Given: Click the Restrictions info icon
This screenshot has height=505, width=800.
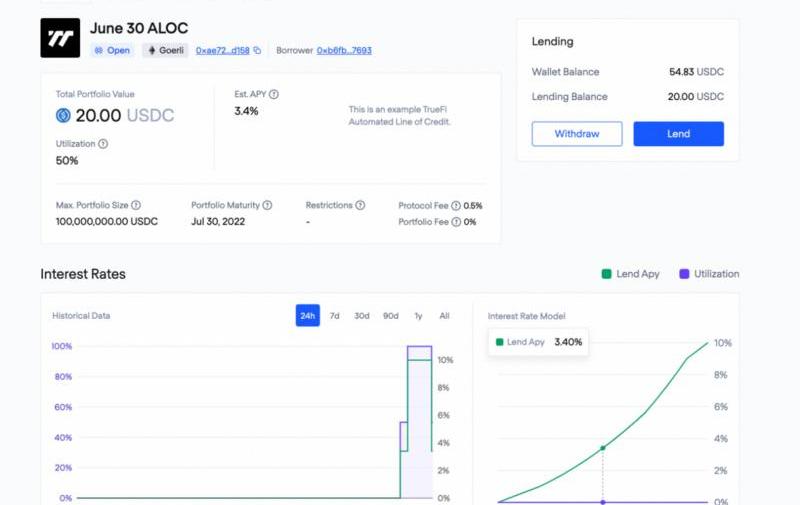Looking at the screenshot, I should pos(360,205).
